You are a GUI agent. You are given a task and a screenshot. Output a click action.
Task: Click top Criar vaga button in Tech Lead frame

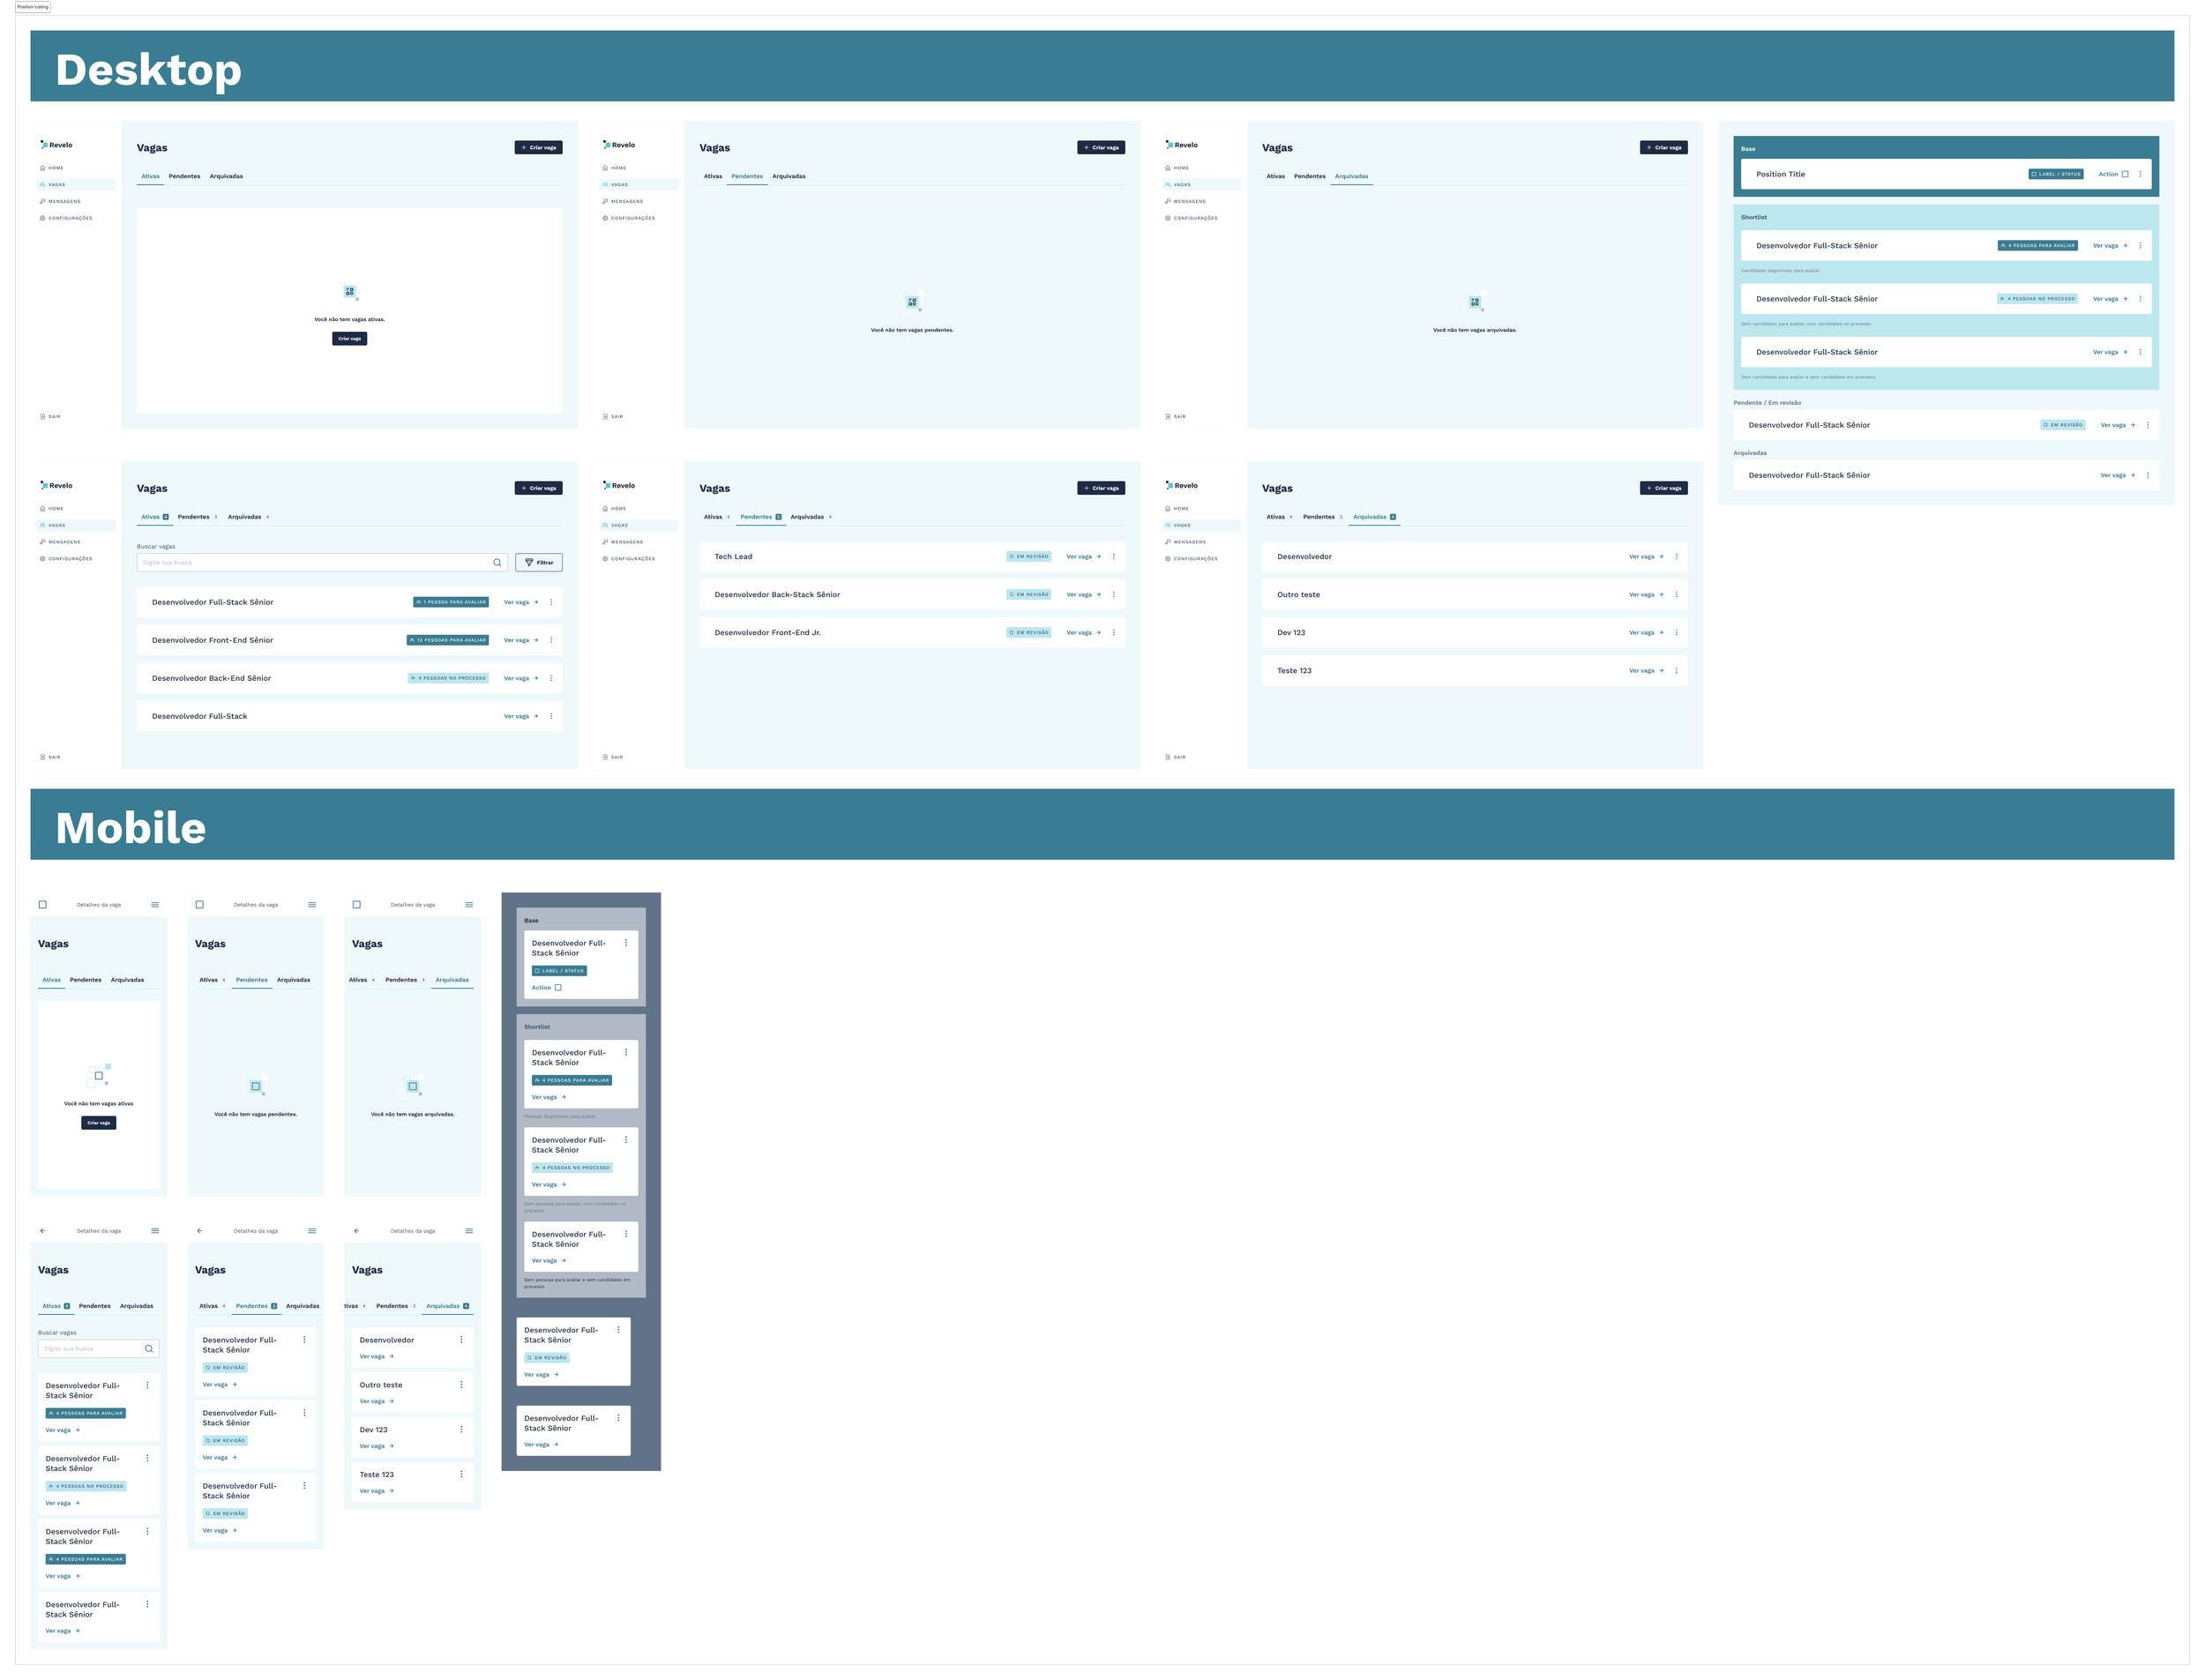[1101, 488]
